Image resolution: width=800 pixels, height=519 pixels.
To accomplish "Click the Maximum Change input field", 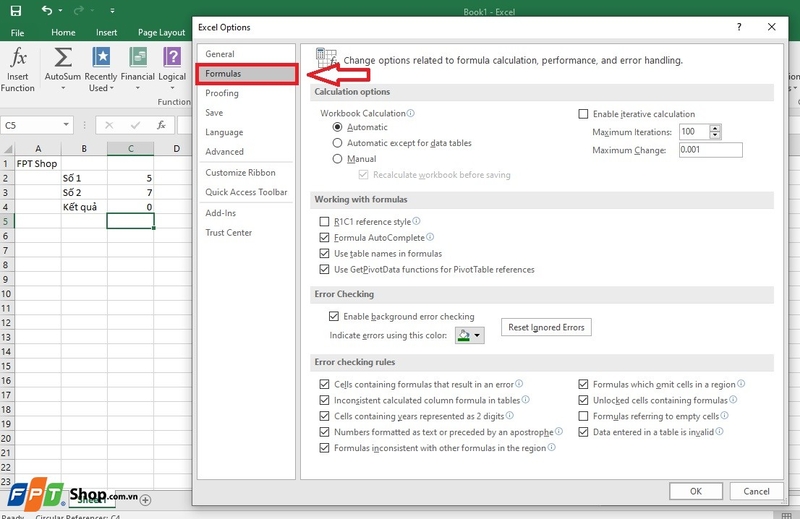I will click(x=711, y=150).
